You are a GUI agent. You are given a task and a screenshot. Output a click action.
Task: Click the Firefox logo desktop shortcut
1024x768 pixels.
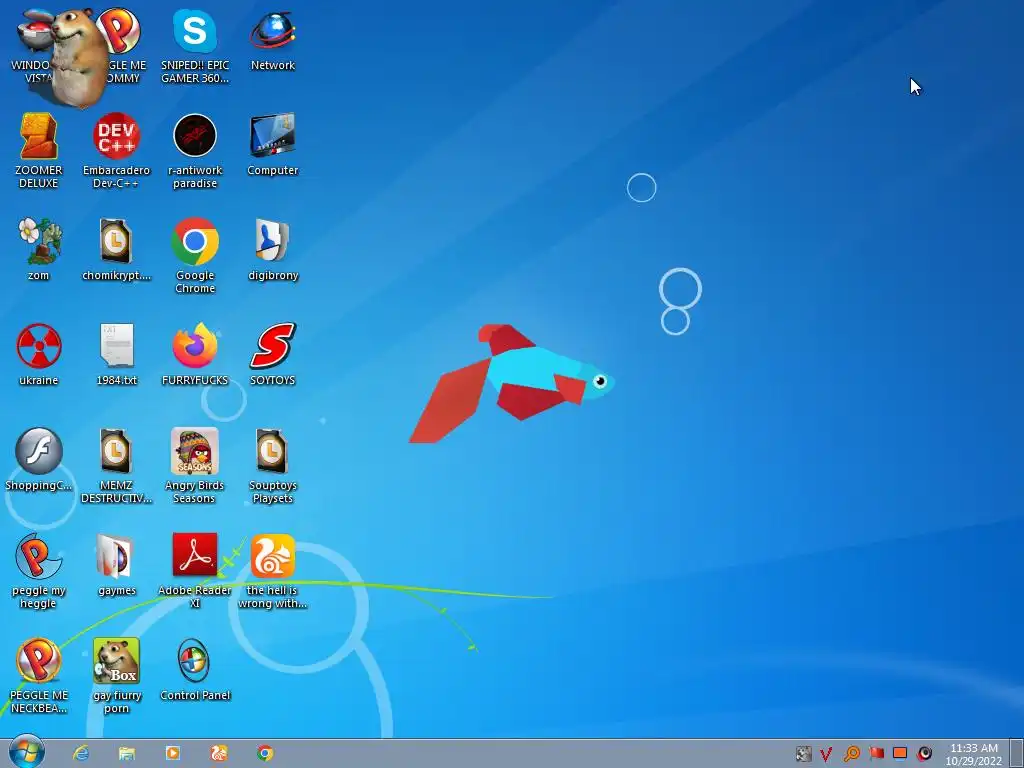(x=195, y=354)
